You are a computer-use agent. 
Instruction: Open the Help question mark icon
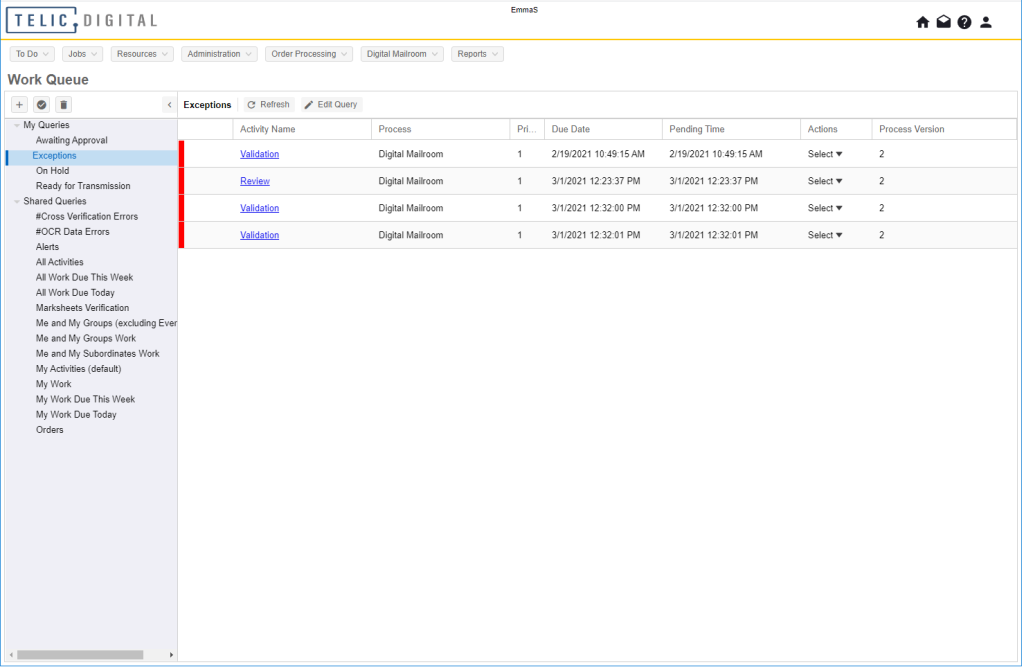pos(964,21)
